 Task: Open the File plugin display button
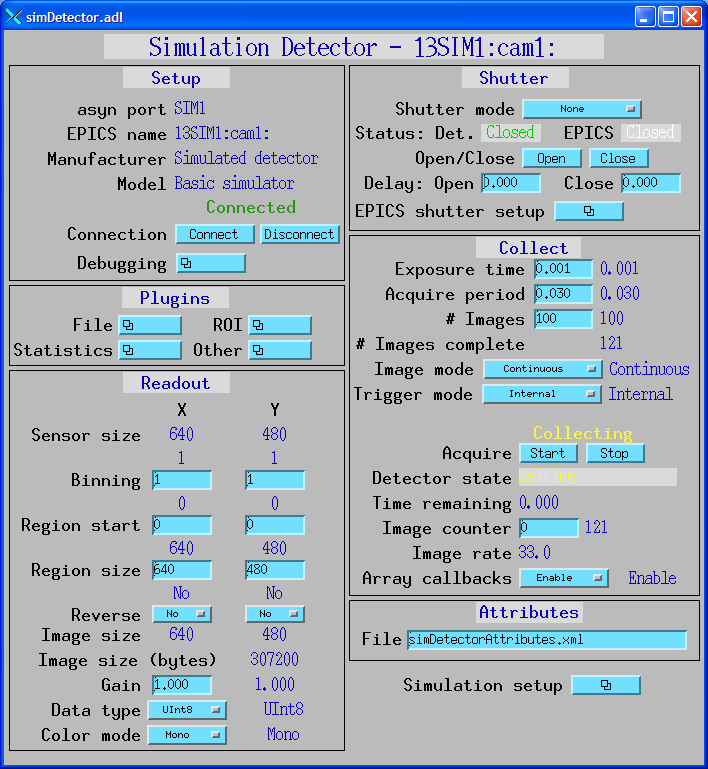[x=150, y=325]
